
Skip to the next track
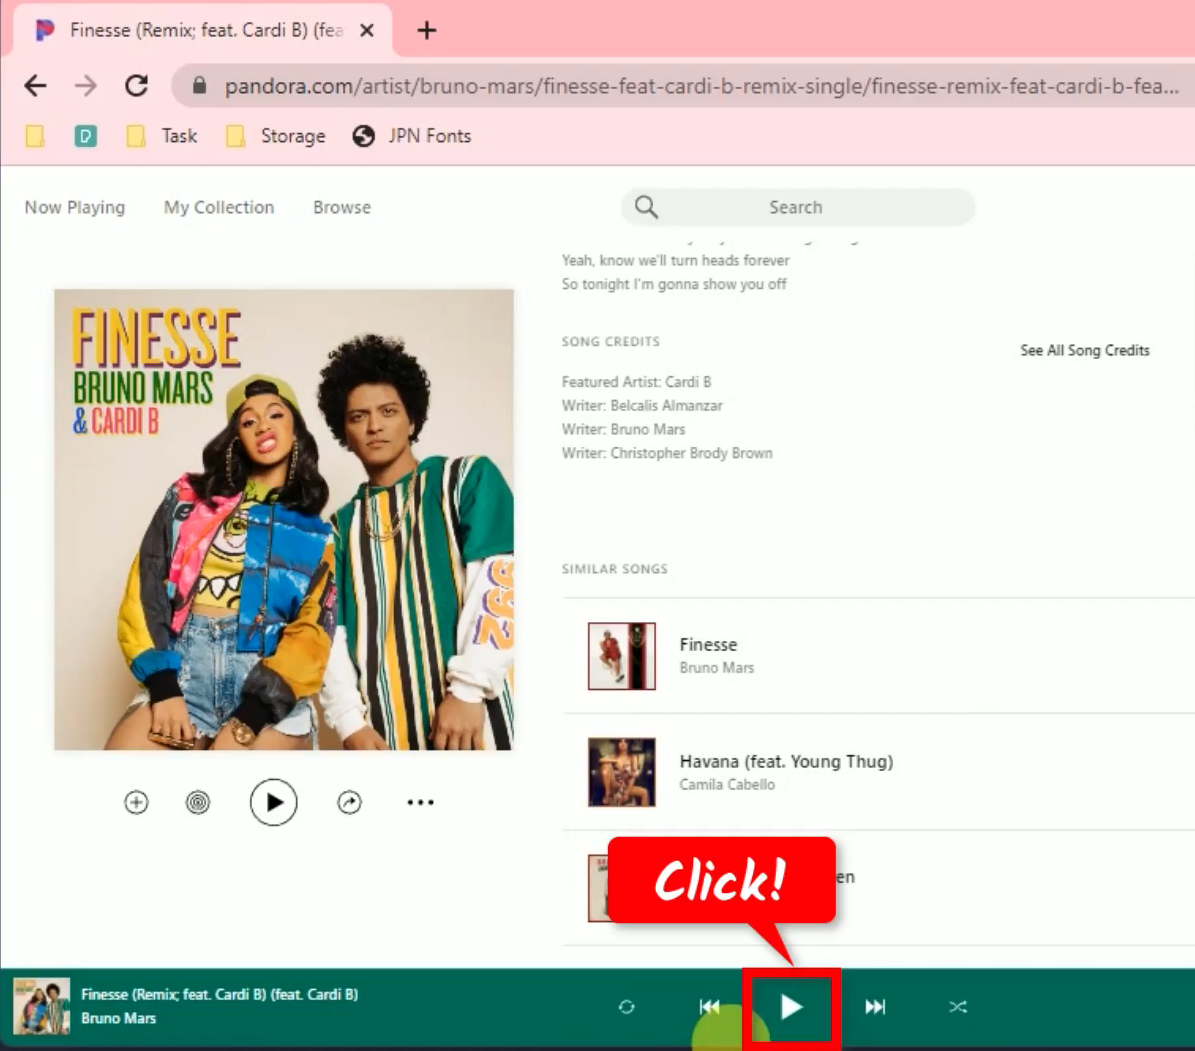click(874, 1007)
